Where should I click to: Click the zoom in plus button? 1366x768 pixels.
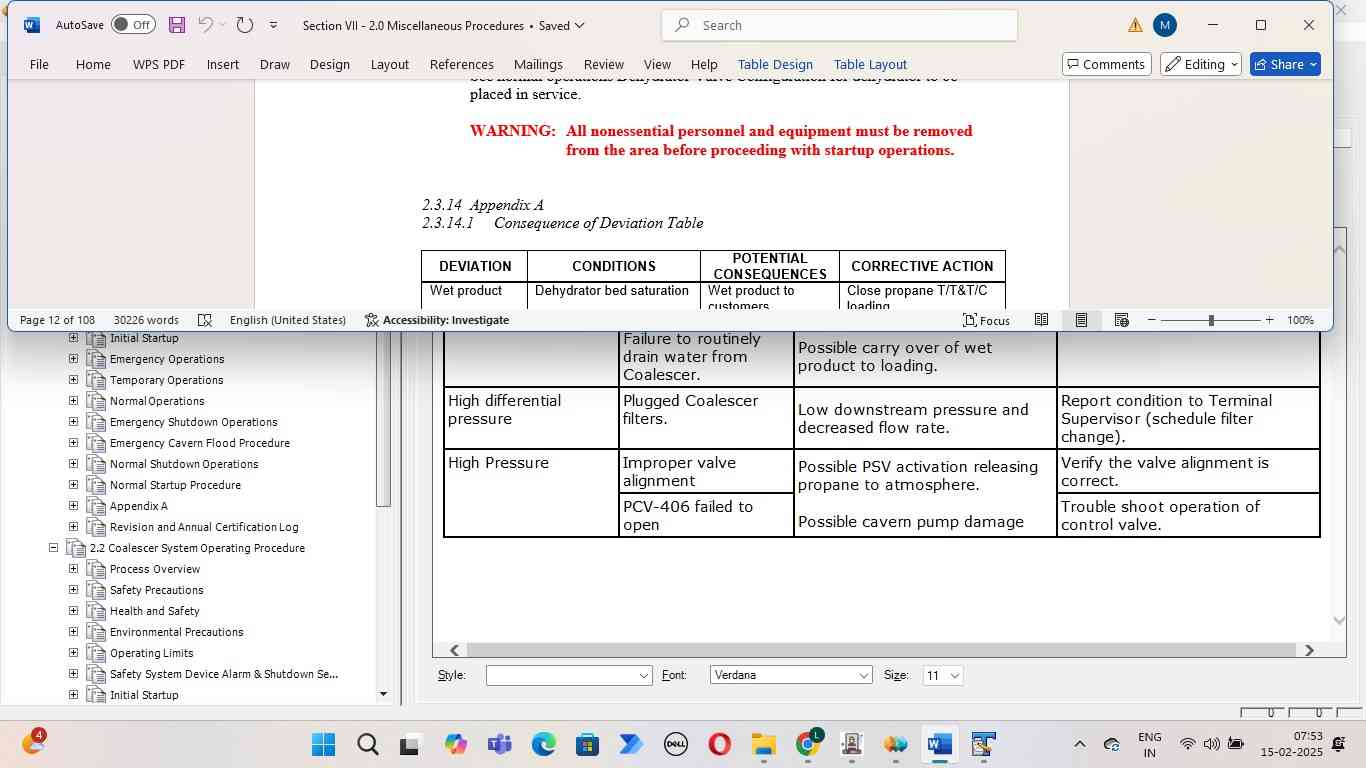pos(1269,320)
